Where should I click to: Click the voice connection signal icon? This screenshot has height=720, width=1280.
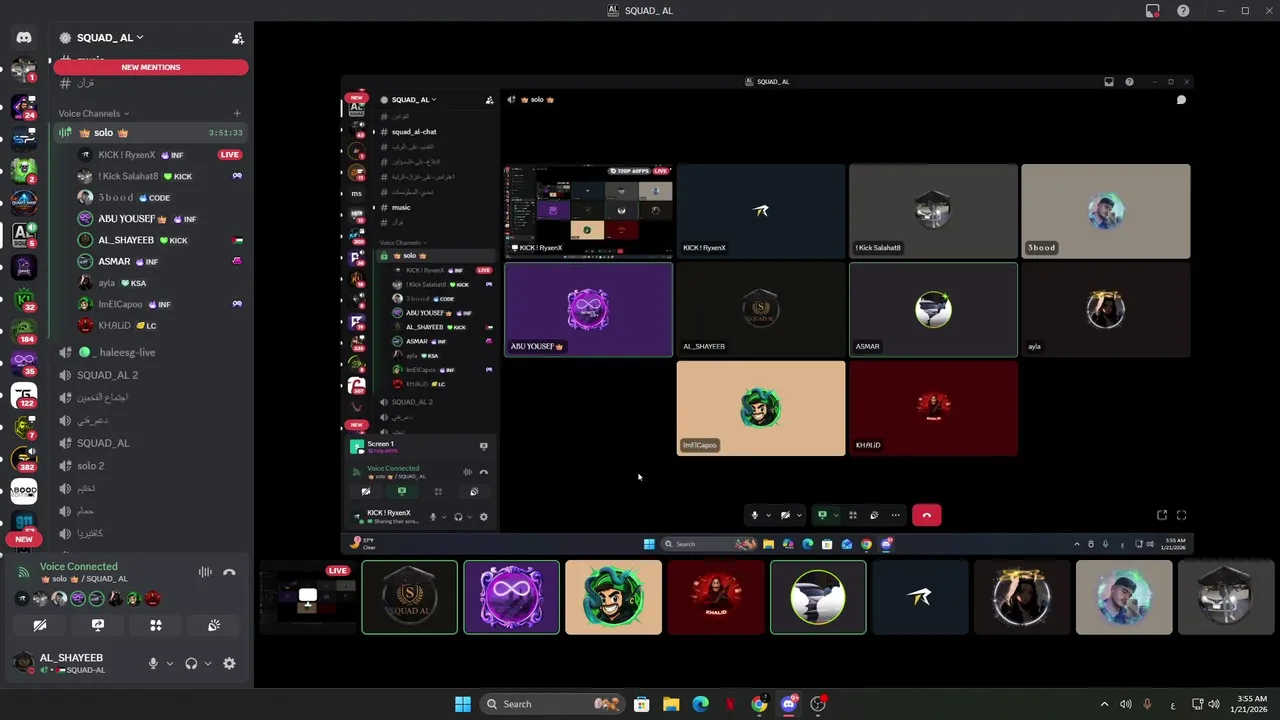coord(23,572)
